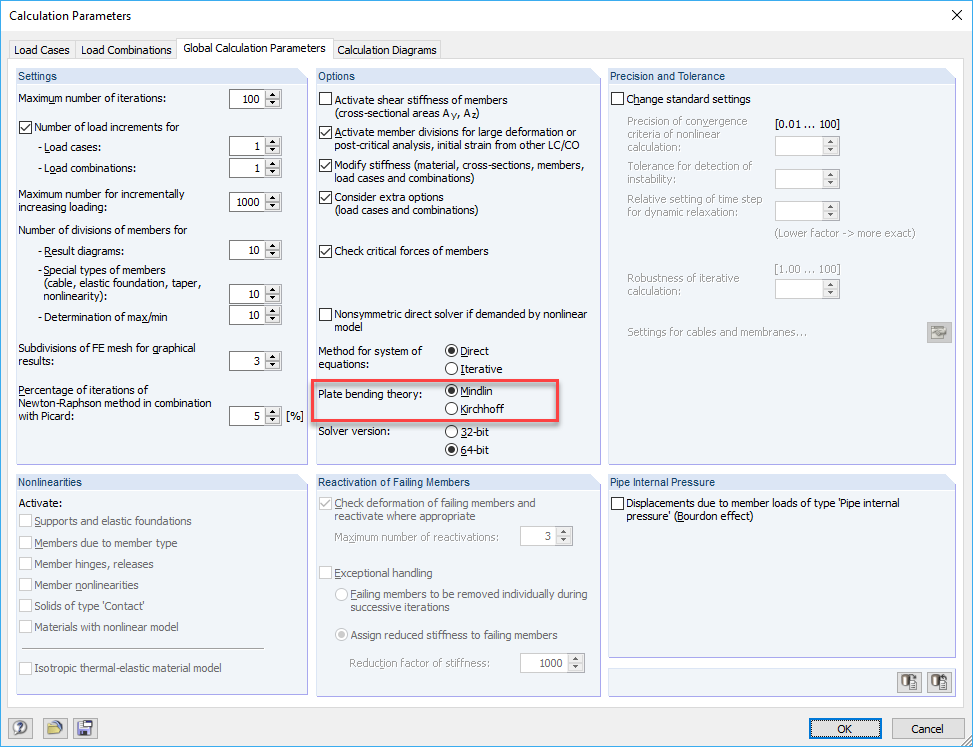Image resolution: width=973 pixels, height=747 pixels.
Task: Open the help icon at bottom left
Action: tap(20, 727)
